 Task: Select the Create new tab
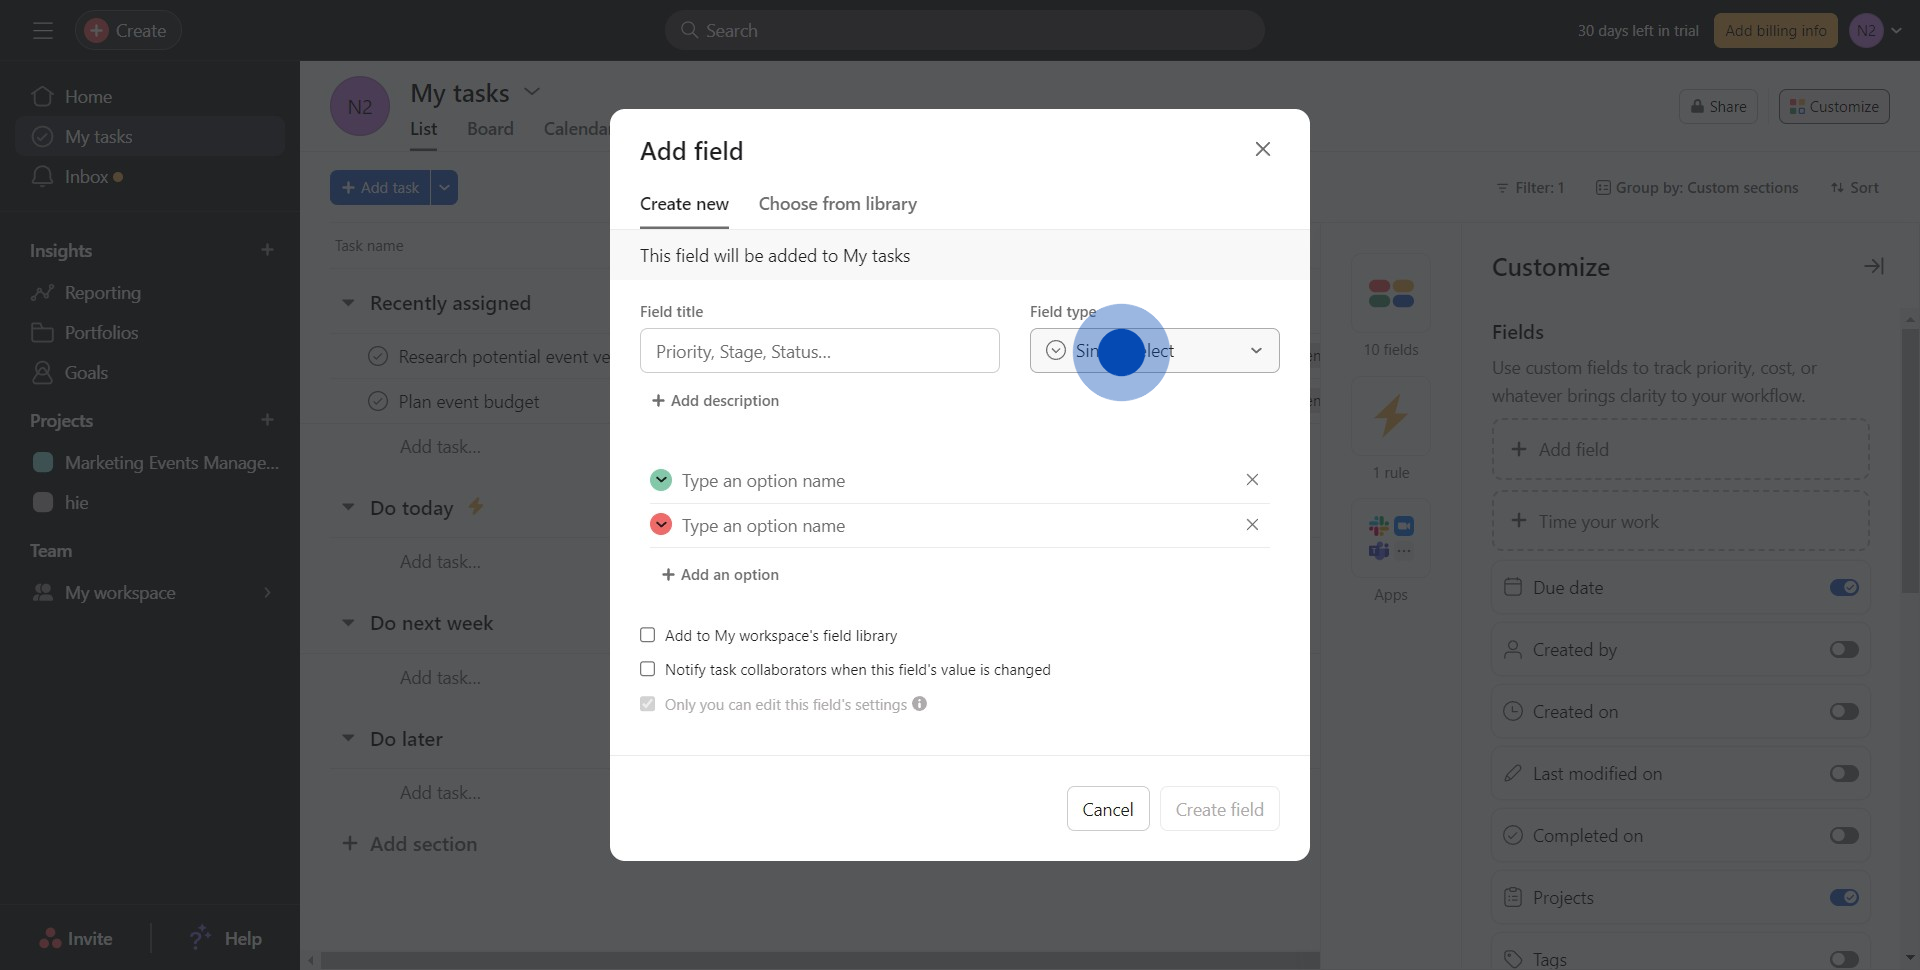coord(684,204)
